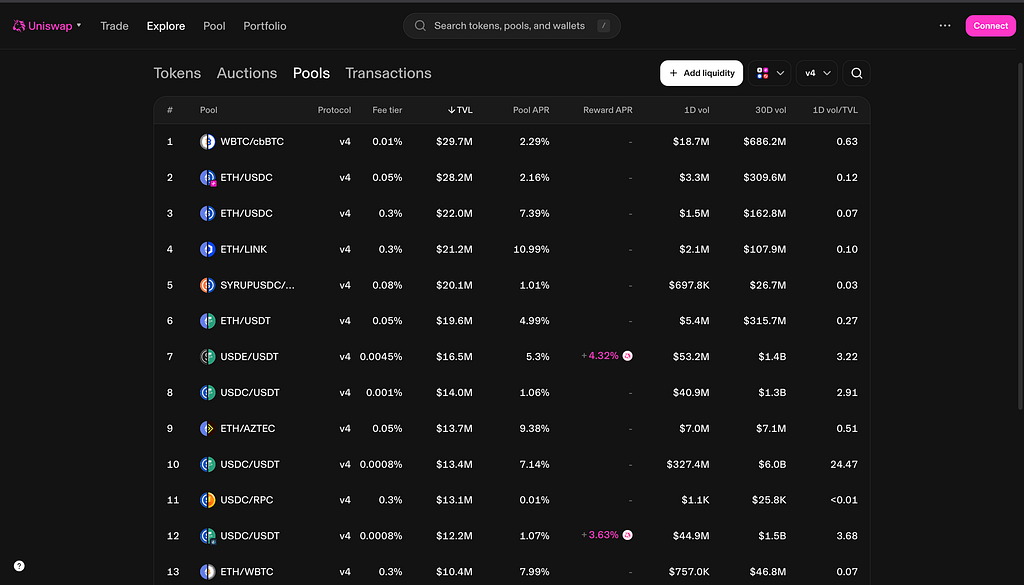The width and height of the screenshot is (1024, 585).
Task: Open the three-dot more options menu
Action: tap(945, 25)
